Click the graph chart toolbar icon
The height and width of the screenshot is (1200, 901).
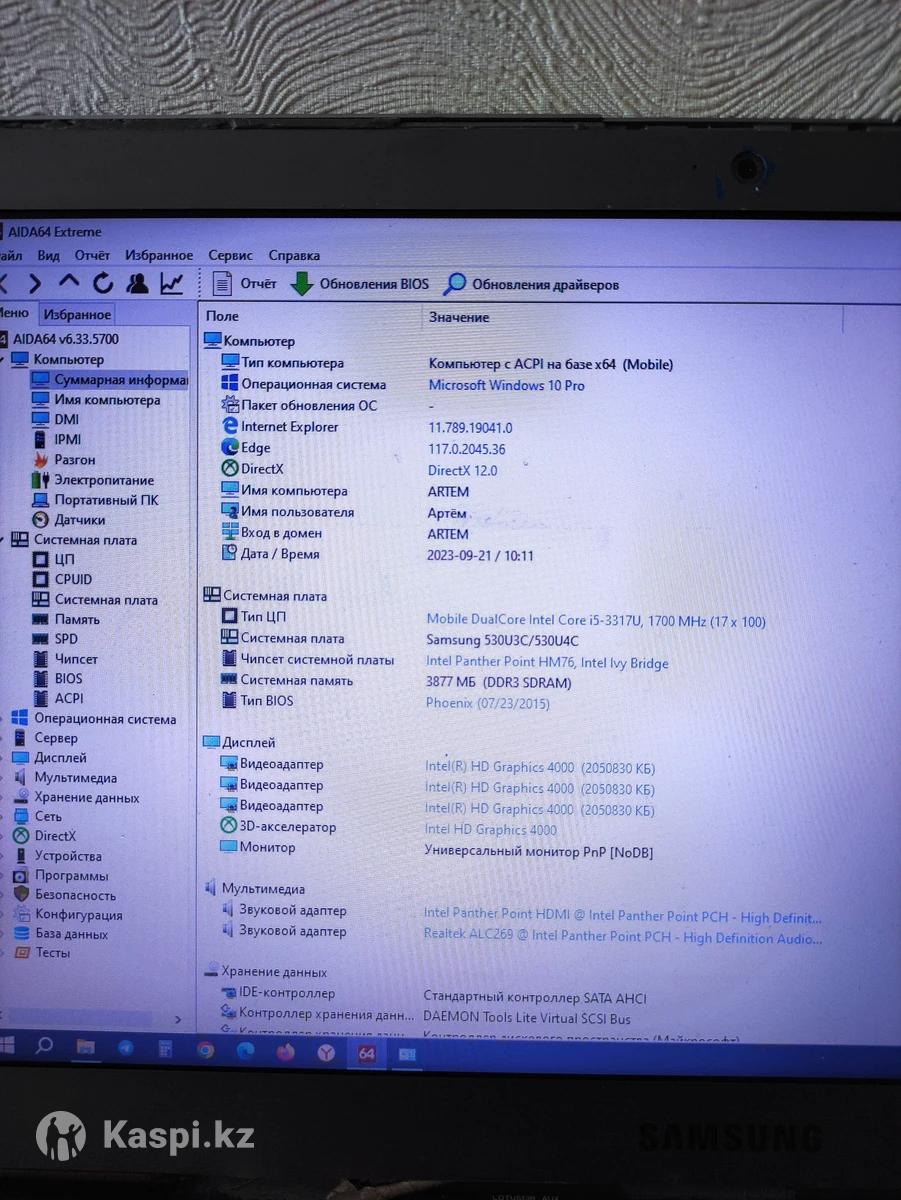(172, 284)
